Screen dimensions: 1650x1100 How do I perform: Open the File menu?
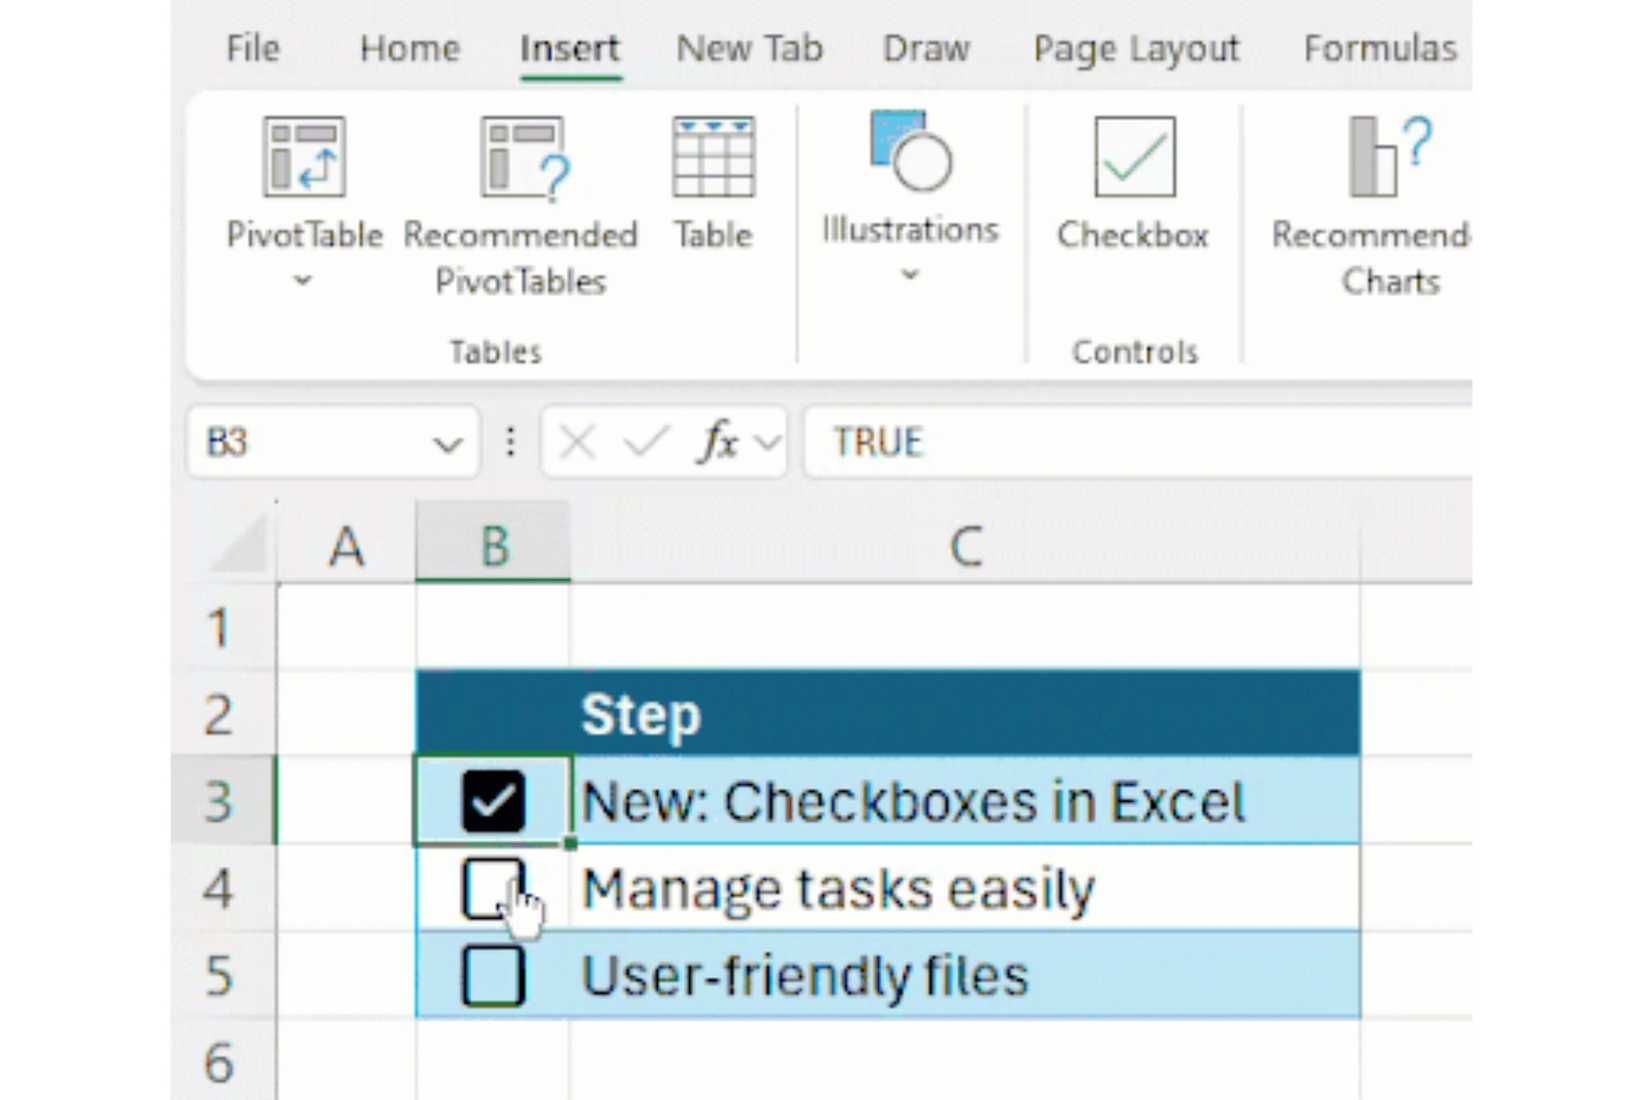tap(252, 48)
